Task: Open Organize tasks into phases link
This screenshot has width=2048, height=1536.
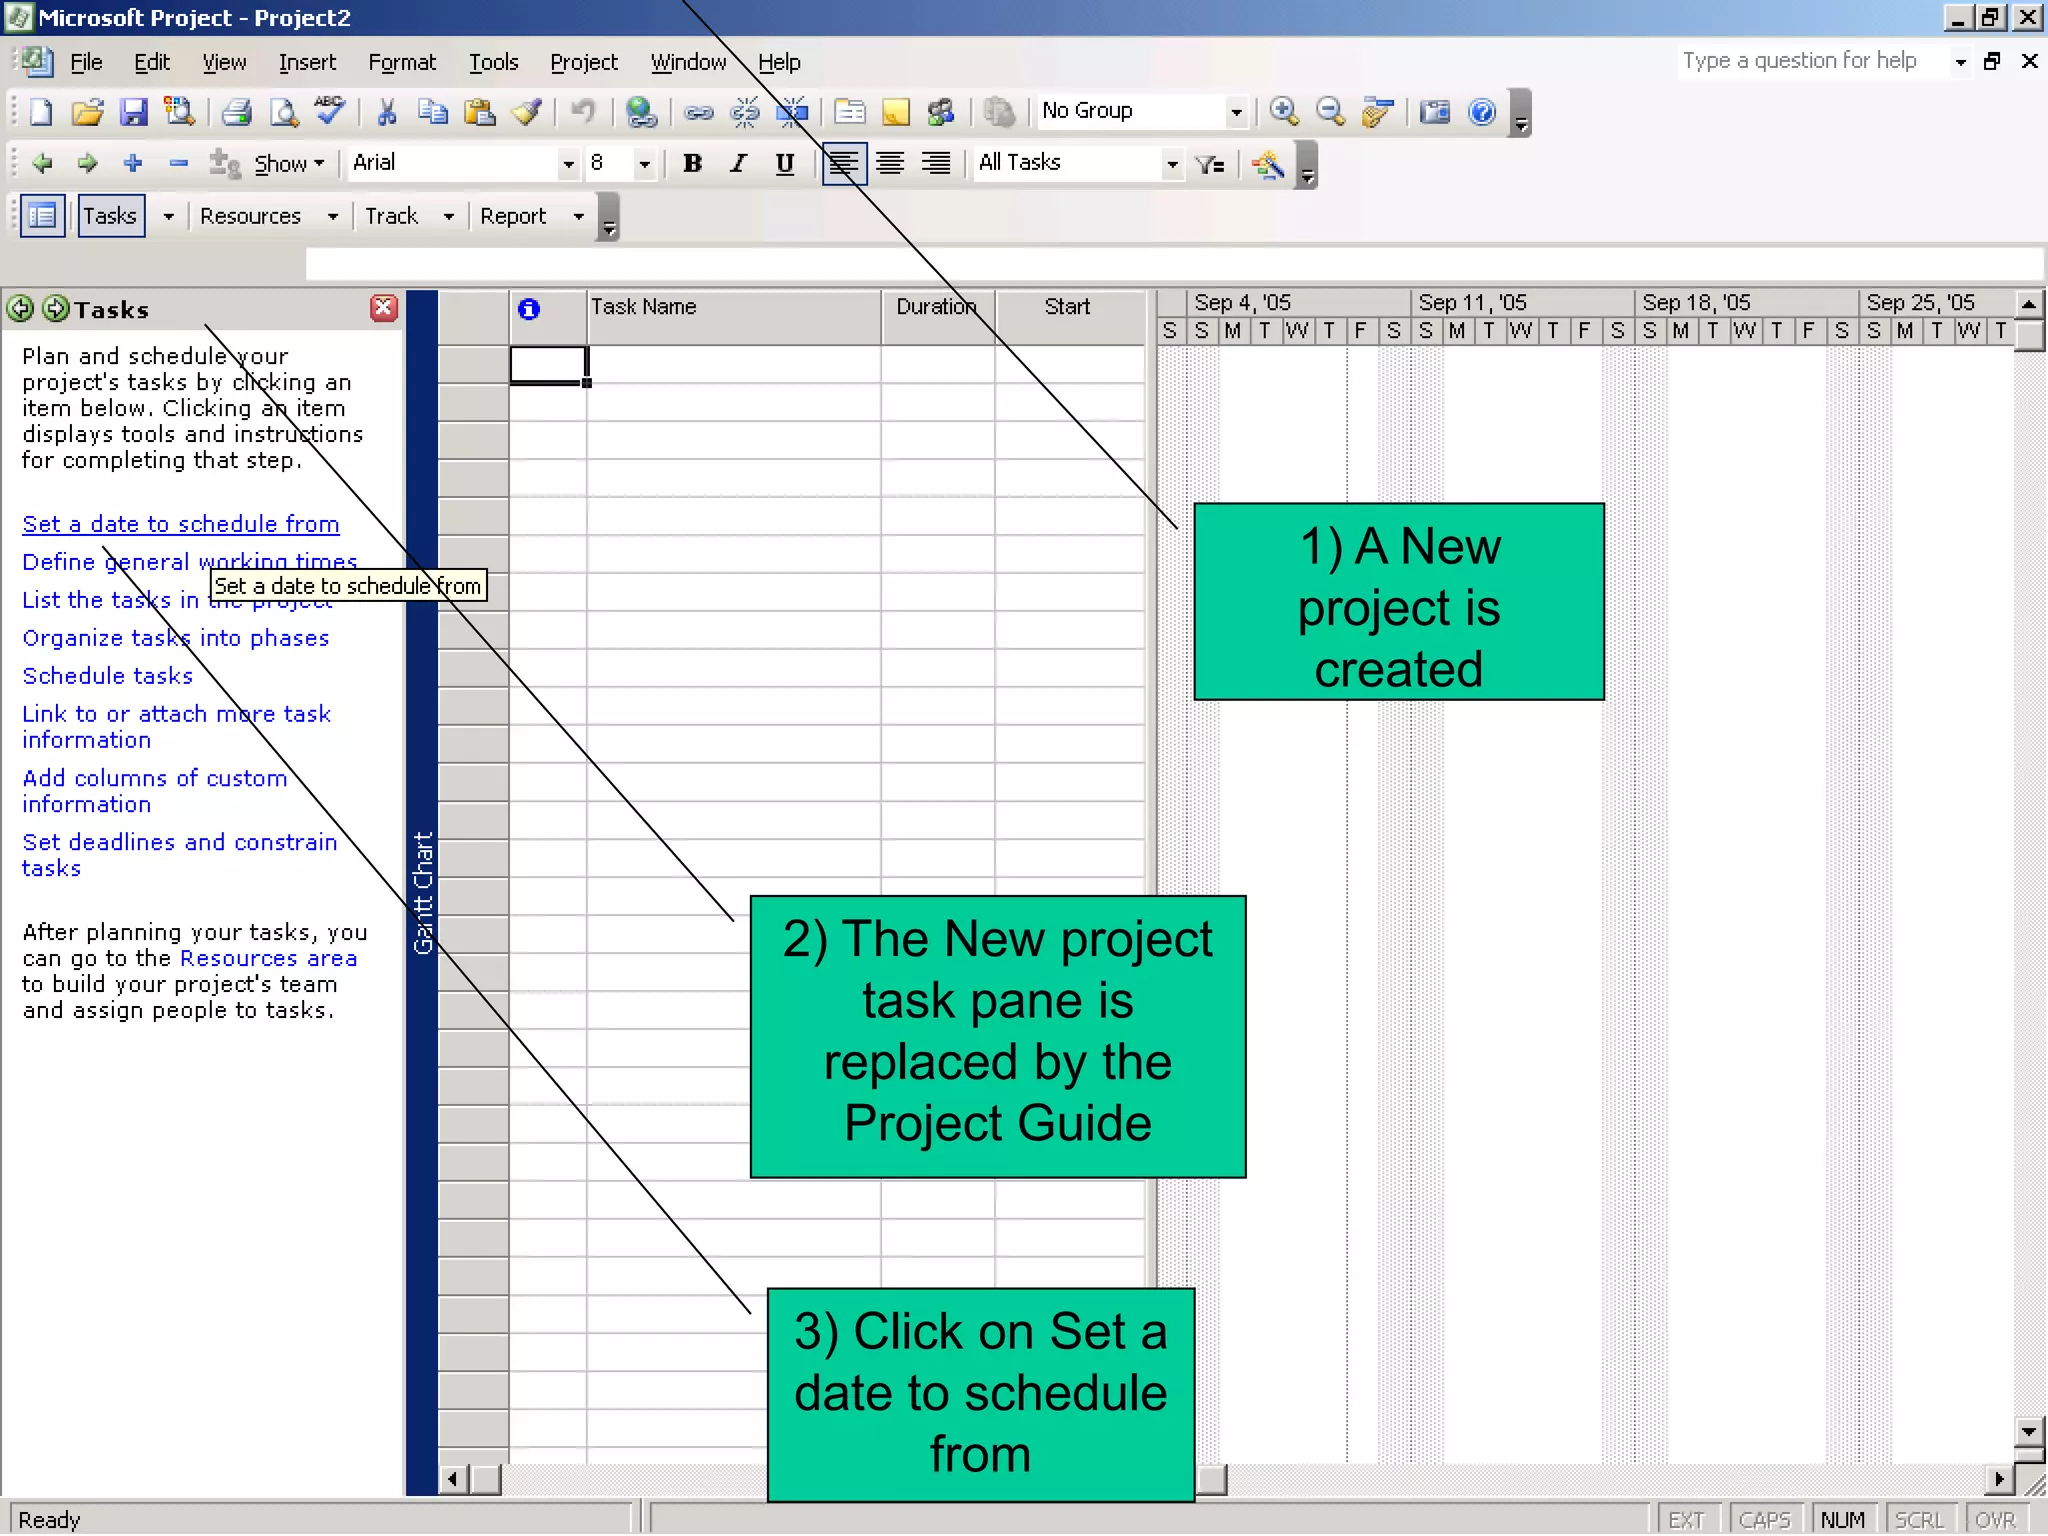Action: coord(176,638)
